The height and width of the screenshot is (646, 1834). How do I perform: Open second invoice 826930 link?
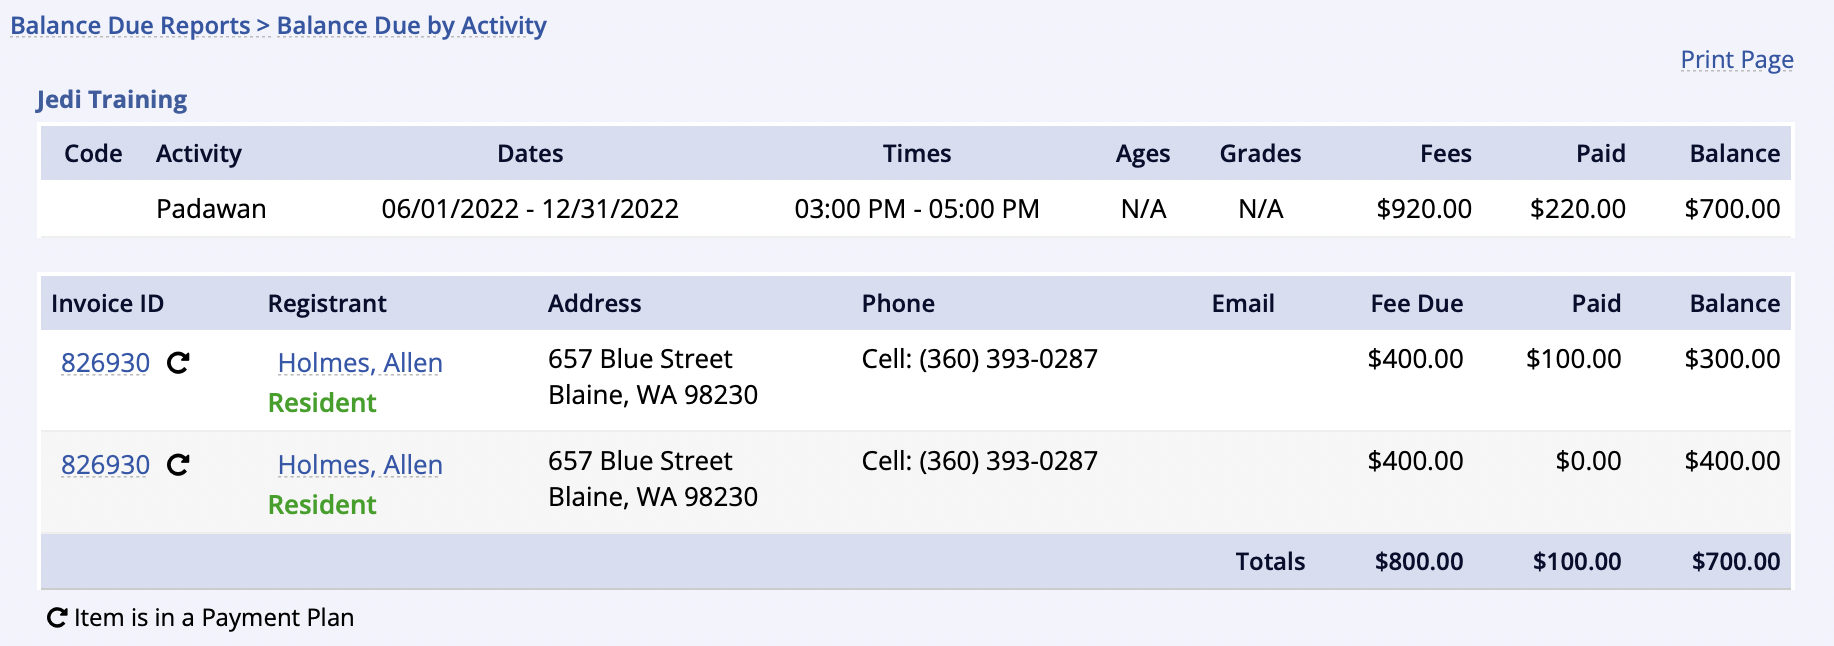point(105,465)
